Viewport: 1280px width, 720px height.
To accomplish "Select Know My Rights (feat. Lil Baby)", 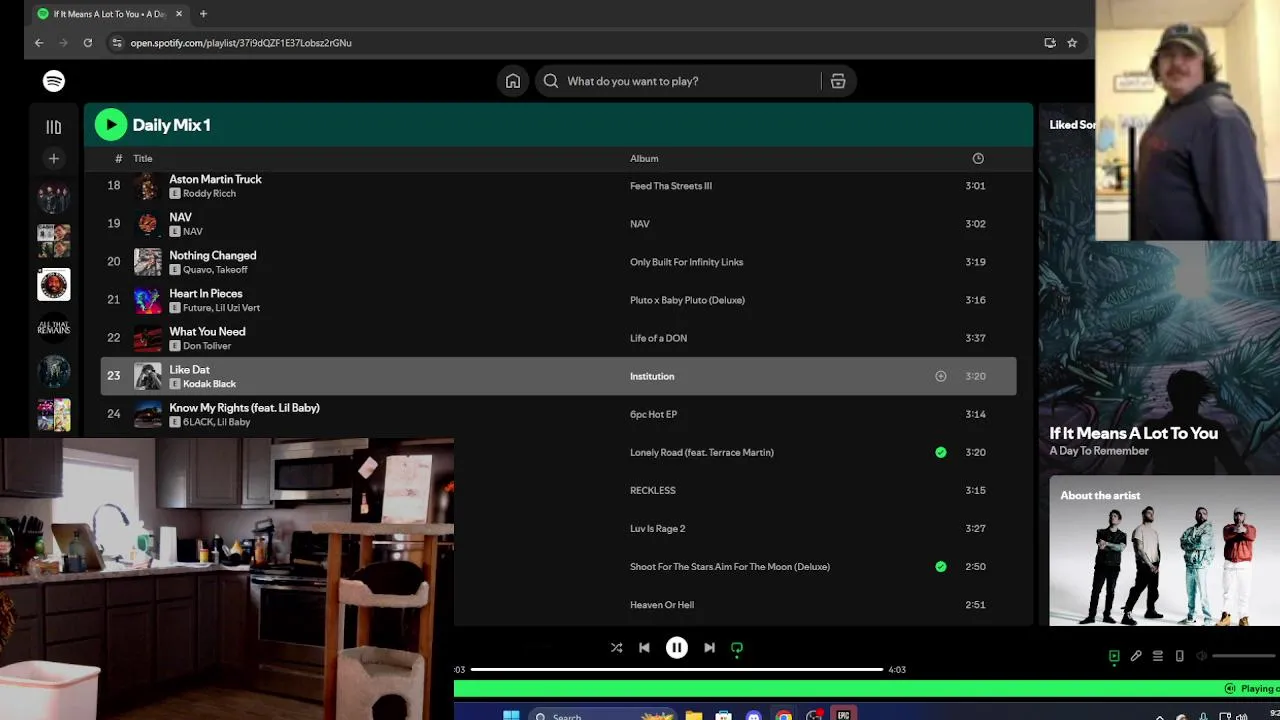I will click(x=244, y=407).
